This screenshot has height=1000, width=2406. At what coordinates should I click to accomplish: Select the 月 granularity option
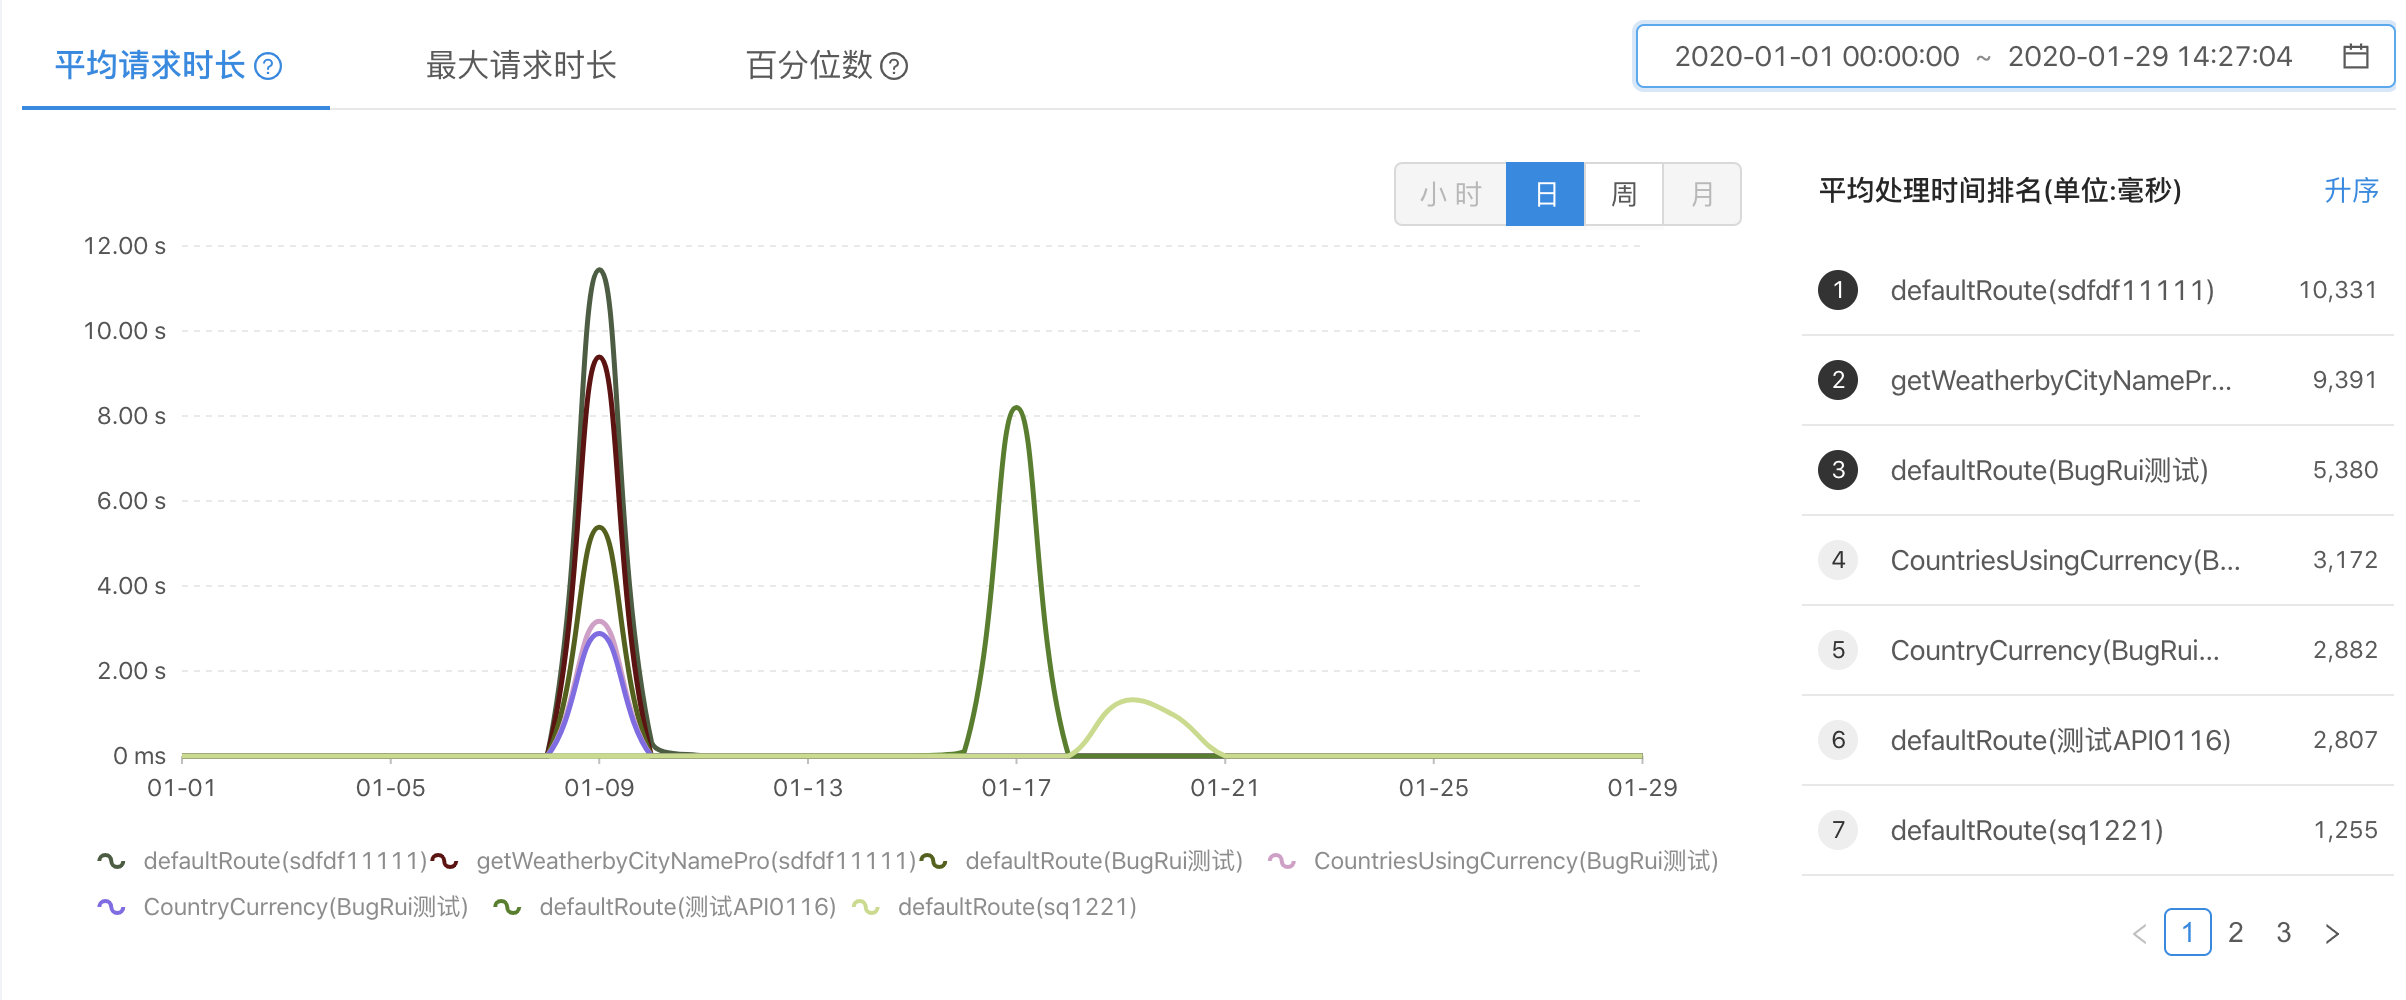tap(1701, 194)
